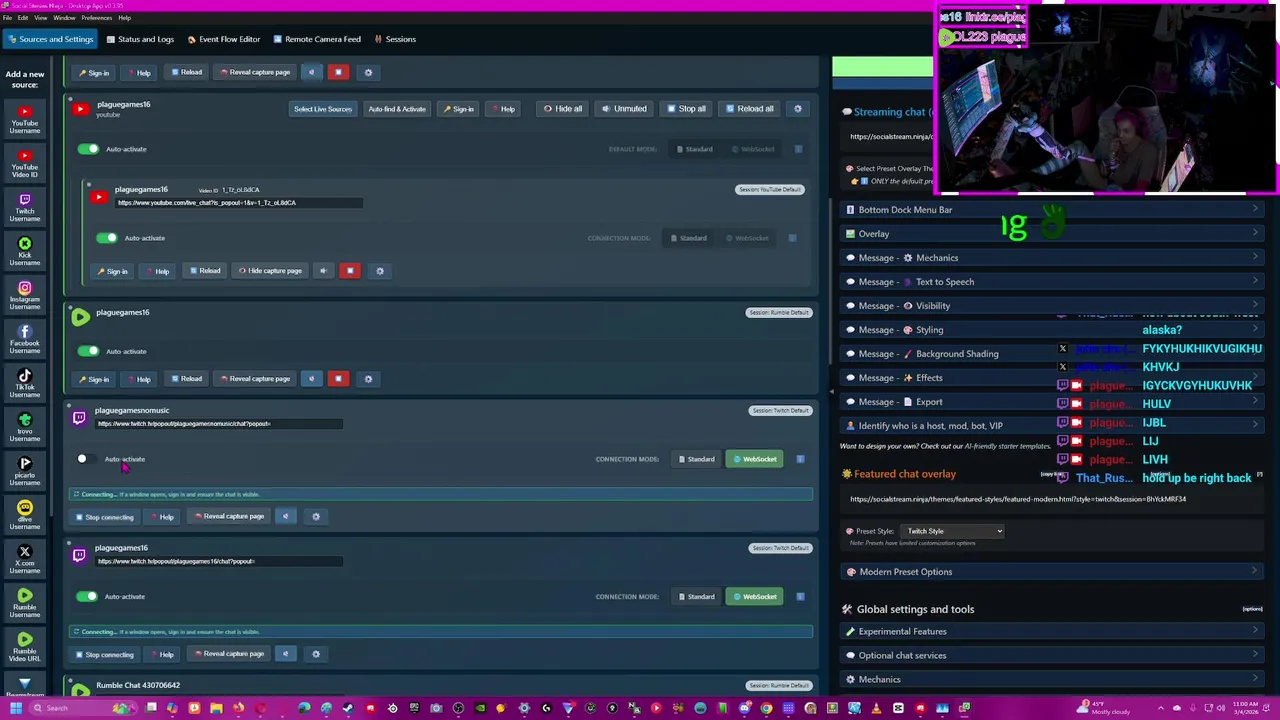Screen dimensions: 1280x720
Task: Expand Message - Text to Speech section
Action: tap(1052, 282)
